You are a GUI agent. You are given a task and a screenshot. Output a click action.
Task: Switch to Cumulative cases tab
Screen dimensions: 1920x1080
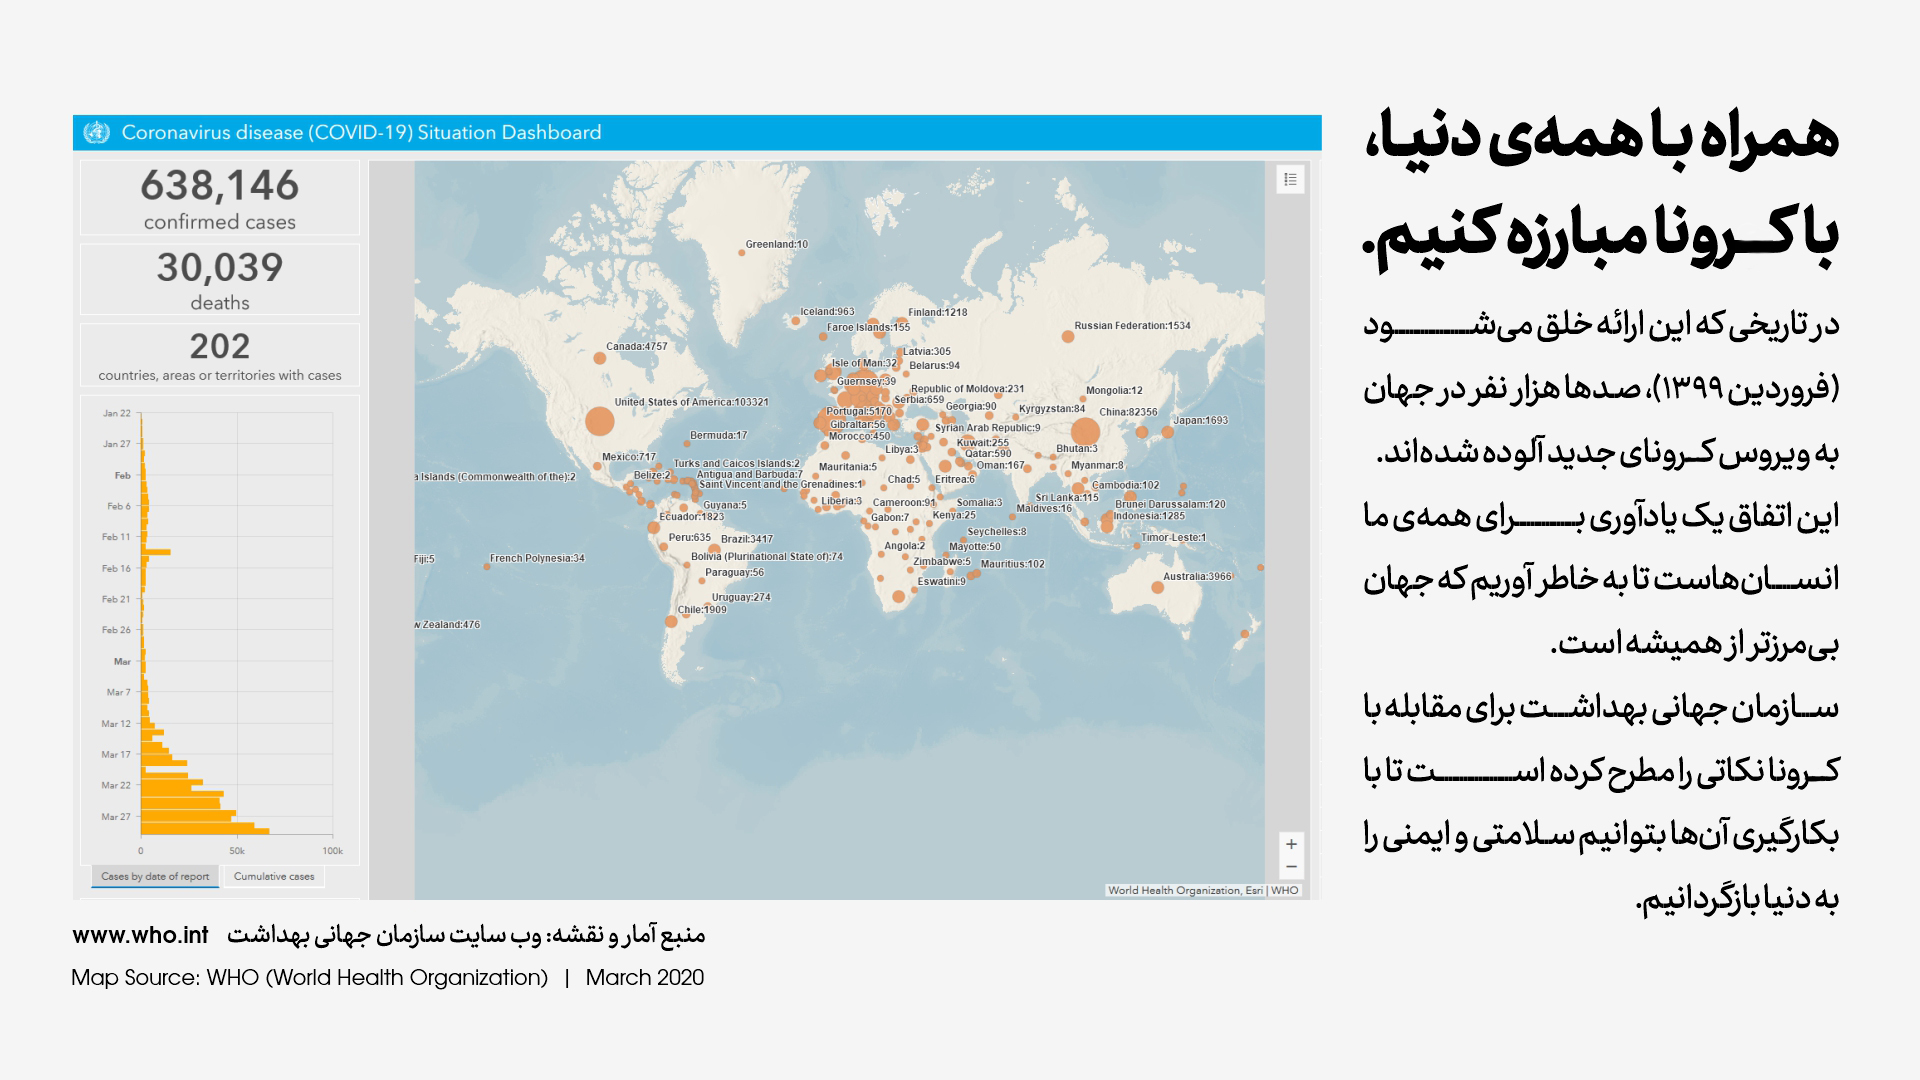274,876
